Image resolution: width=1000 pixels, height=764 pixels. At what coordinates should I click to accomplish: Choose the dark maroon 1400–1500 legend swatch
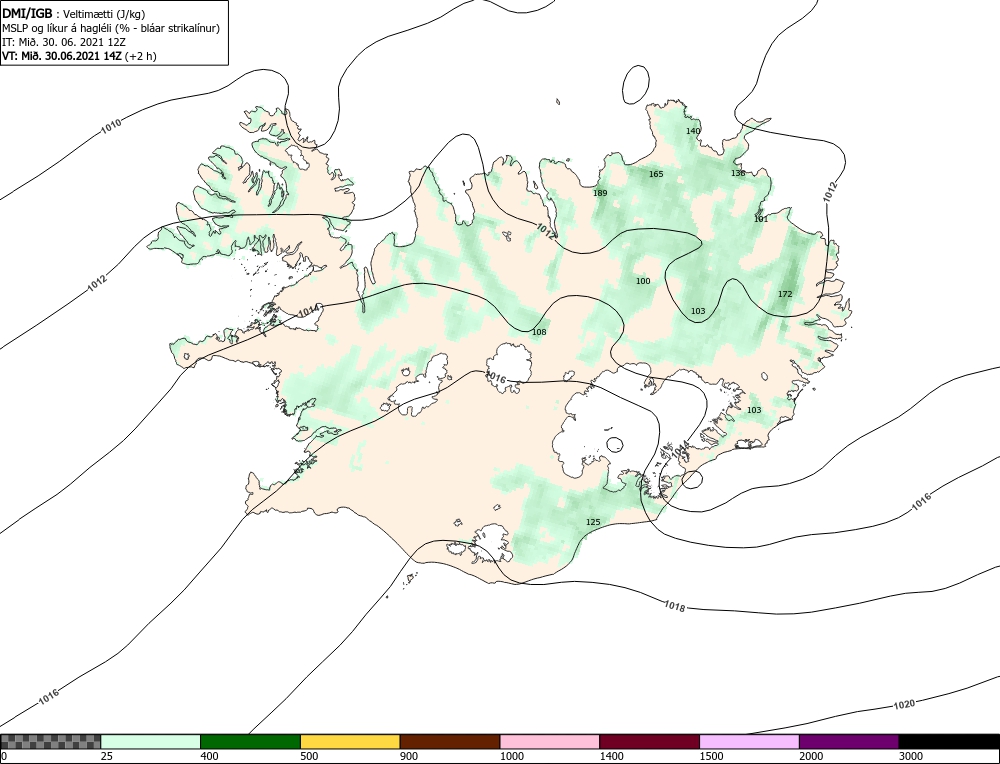(649, 742)
